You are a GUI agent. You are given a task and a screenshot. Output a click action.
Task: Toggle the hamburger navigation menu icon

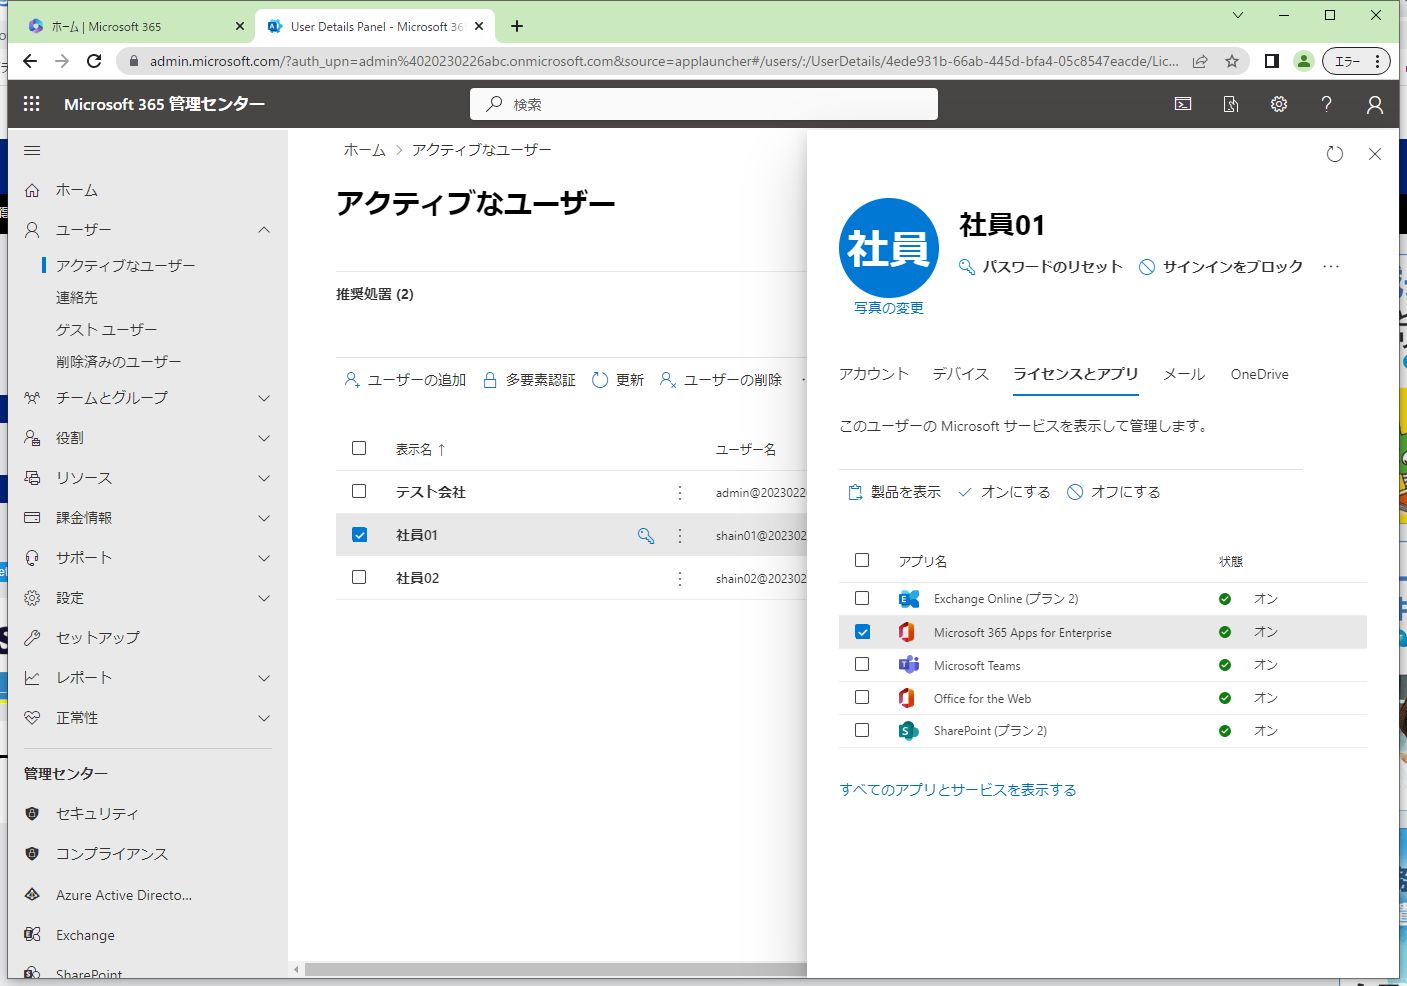click(32, 151)
